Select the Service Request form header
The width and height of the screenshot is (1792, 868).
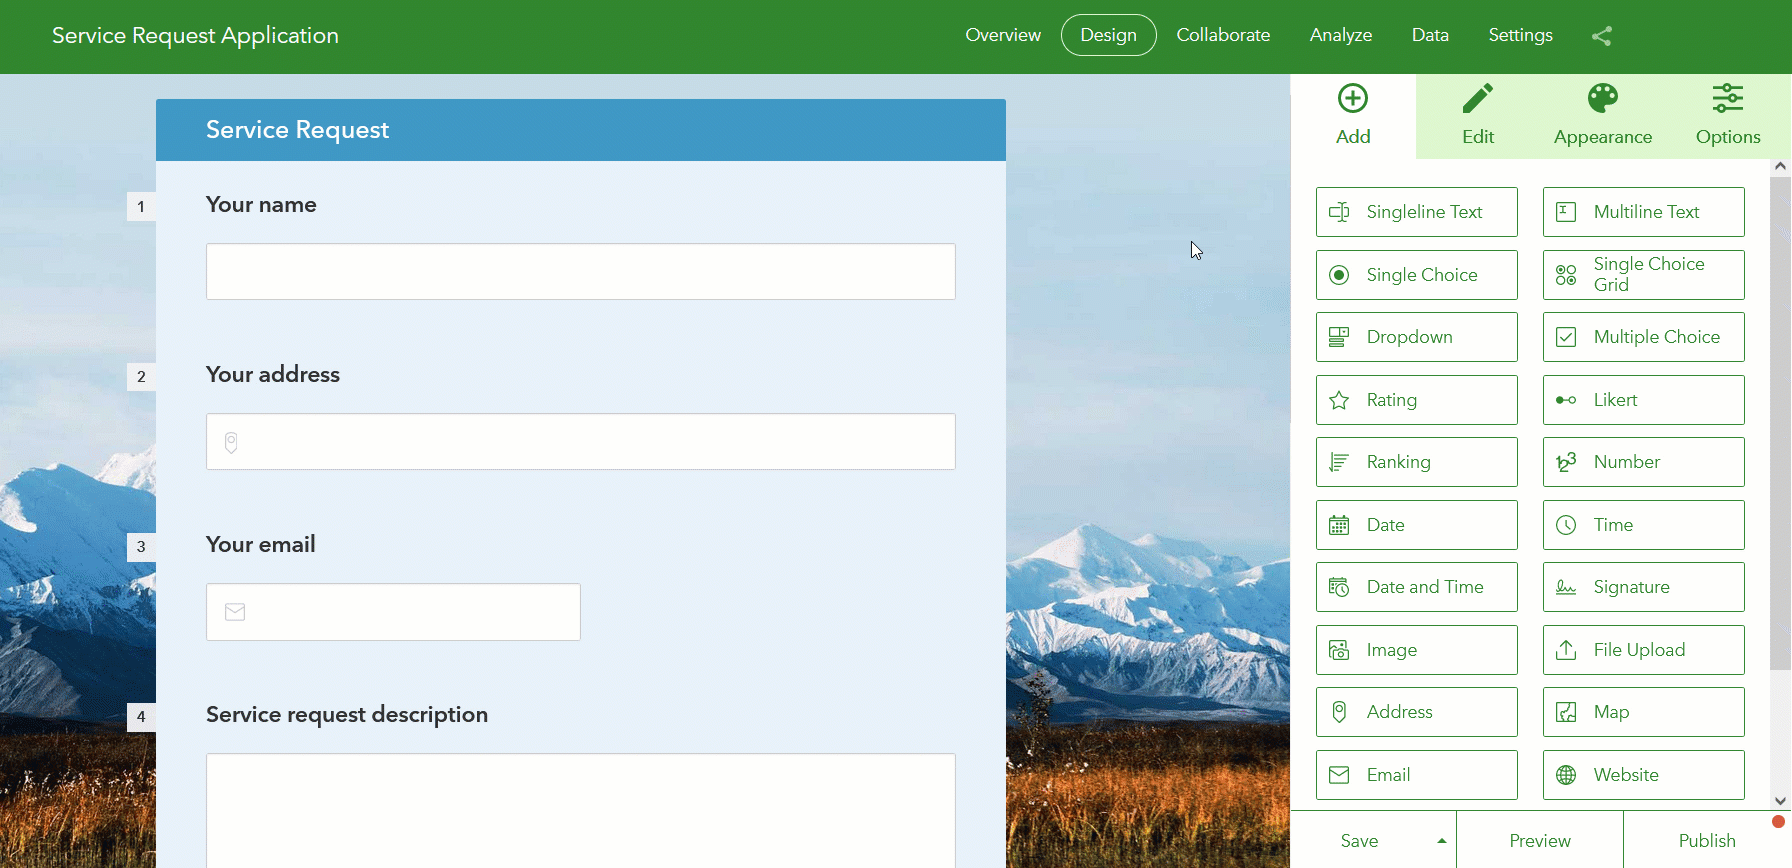point(581,130)
